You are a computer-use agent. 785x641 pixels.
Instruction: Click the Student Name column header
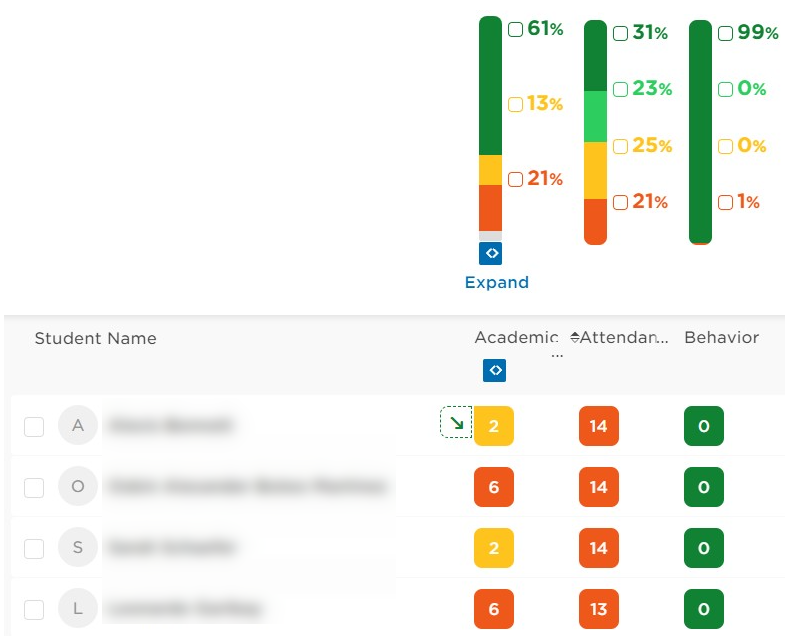pyautogui.click(x=96, y=339)
